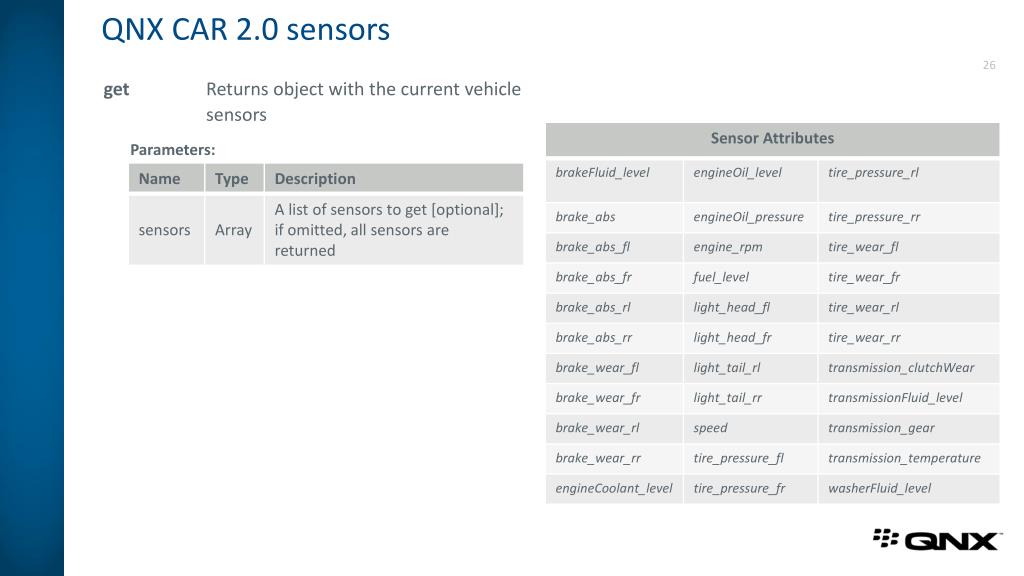The height and width of the screenshot is (576, 1024).
Task: Select the sensors parameter name cell
Action: coord(167,230)
